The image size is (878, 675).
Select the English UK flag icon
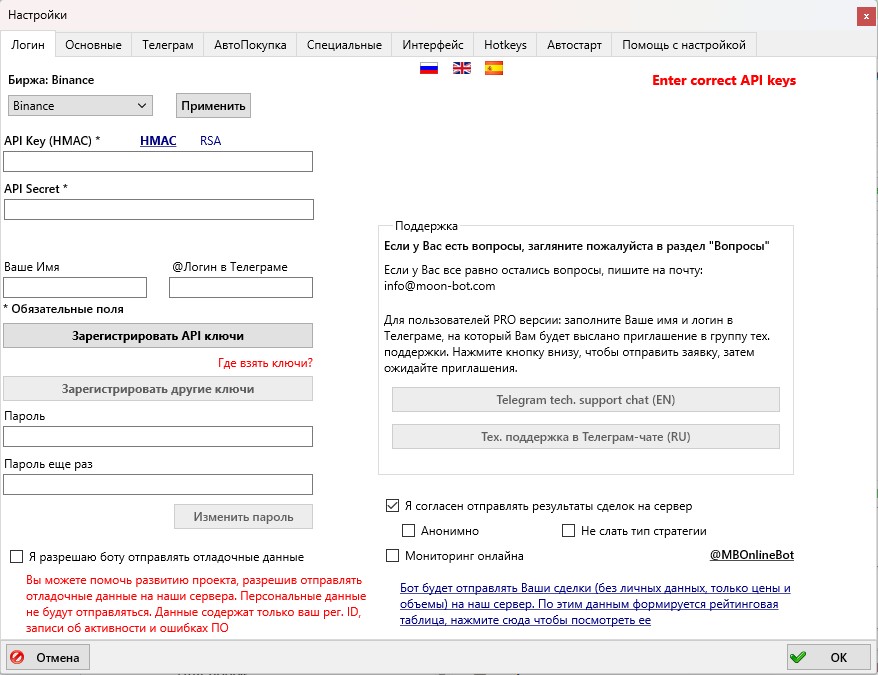pos(462,69)
